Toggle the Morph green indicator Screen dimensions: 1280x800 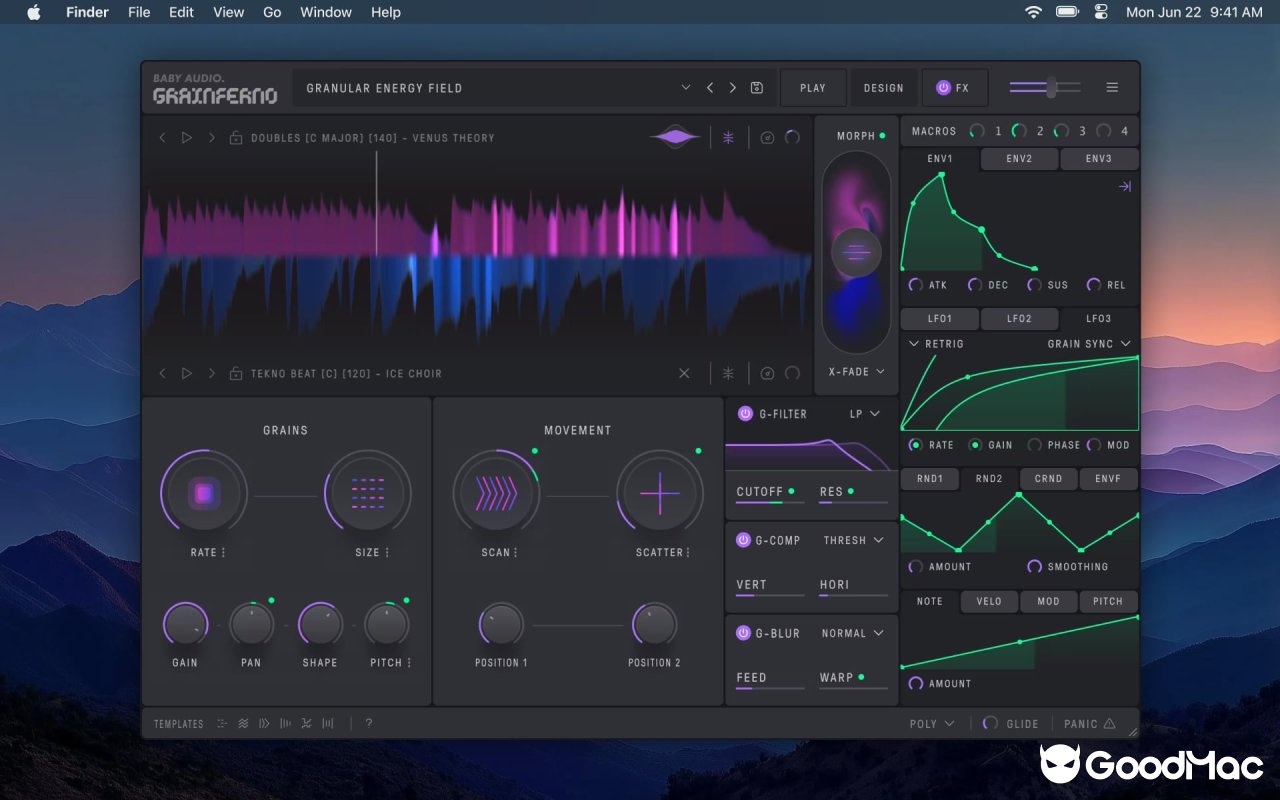coord(882,136)
